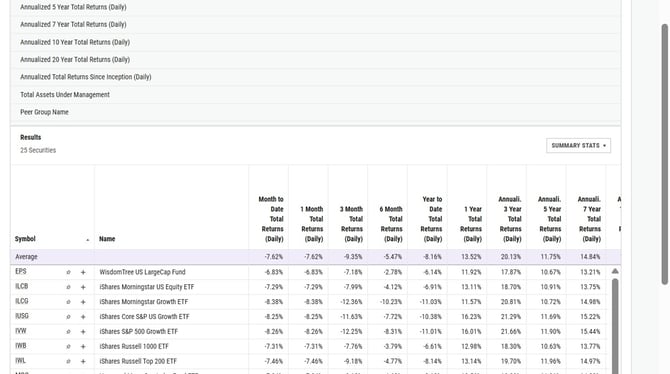670x374 pixels.
Task: Click the plus icon in the EPS row
Action: click(83, 272)
